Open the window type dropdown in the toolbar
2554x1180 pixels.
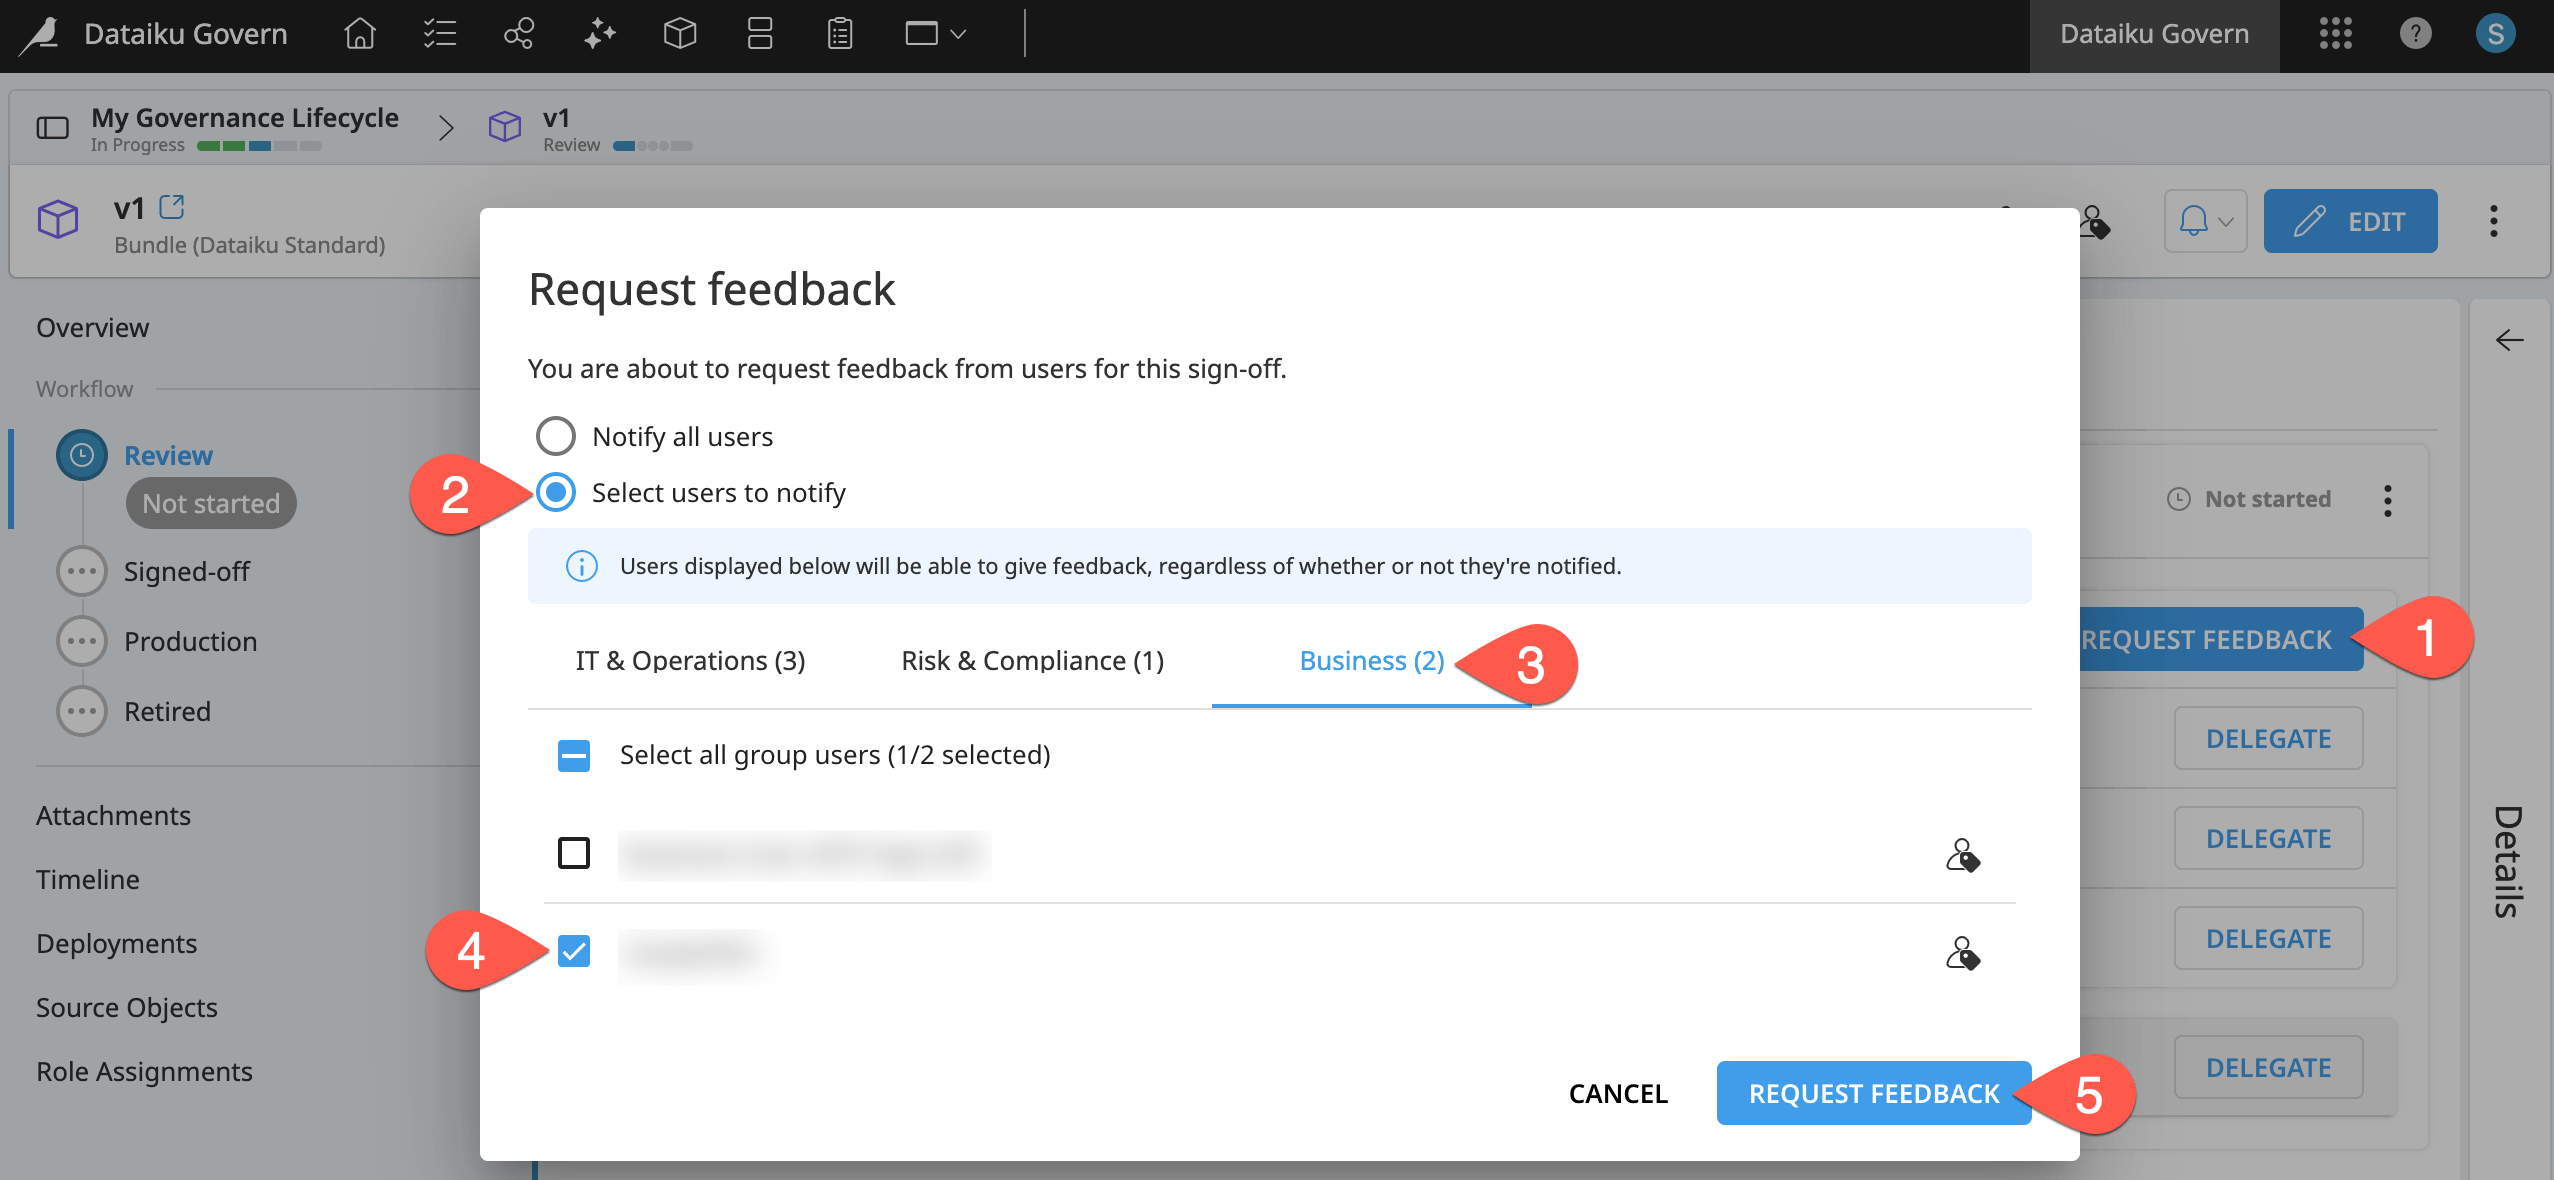[x=933, y=34]
